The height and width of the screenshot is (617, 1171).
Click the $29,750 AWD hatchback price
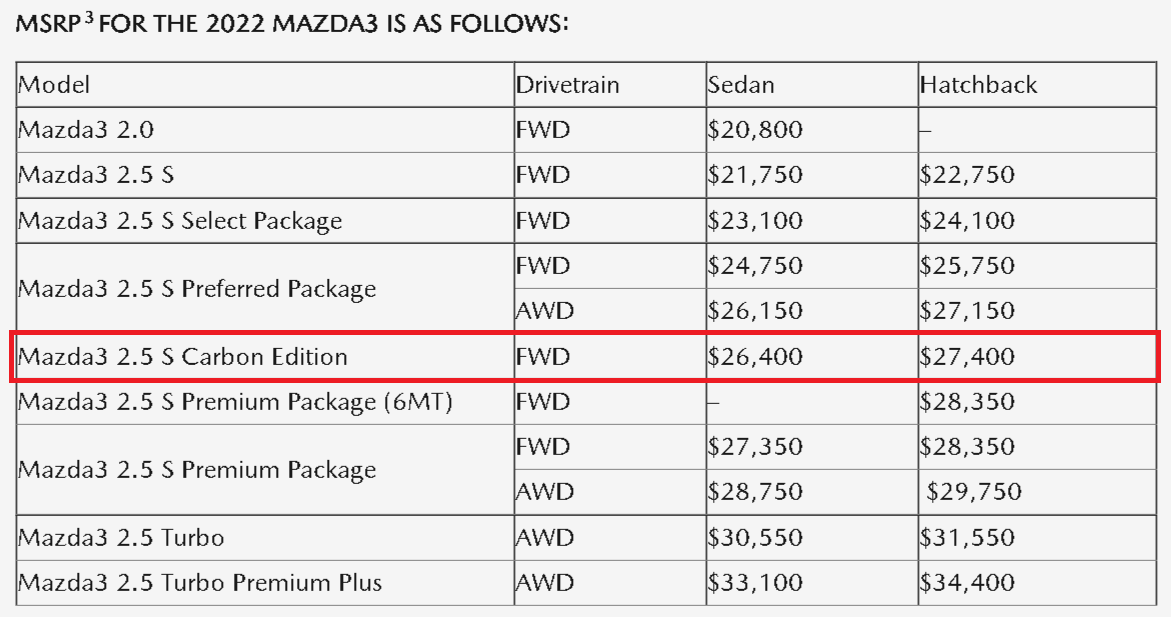[974, 492]
